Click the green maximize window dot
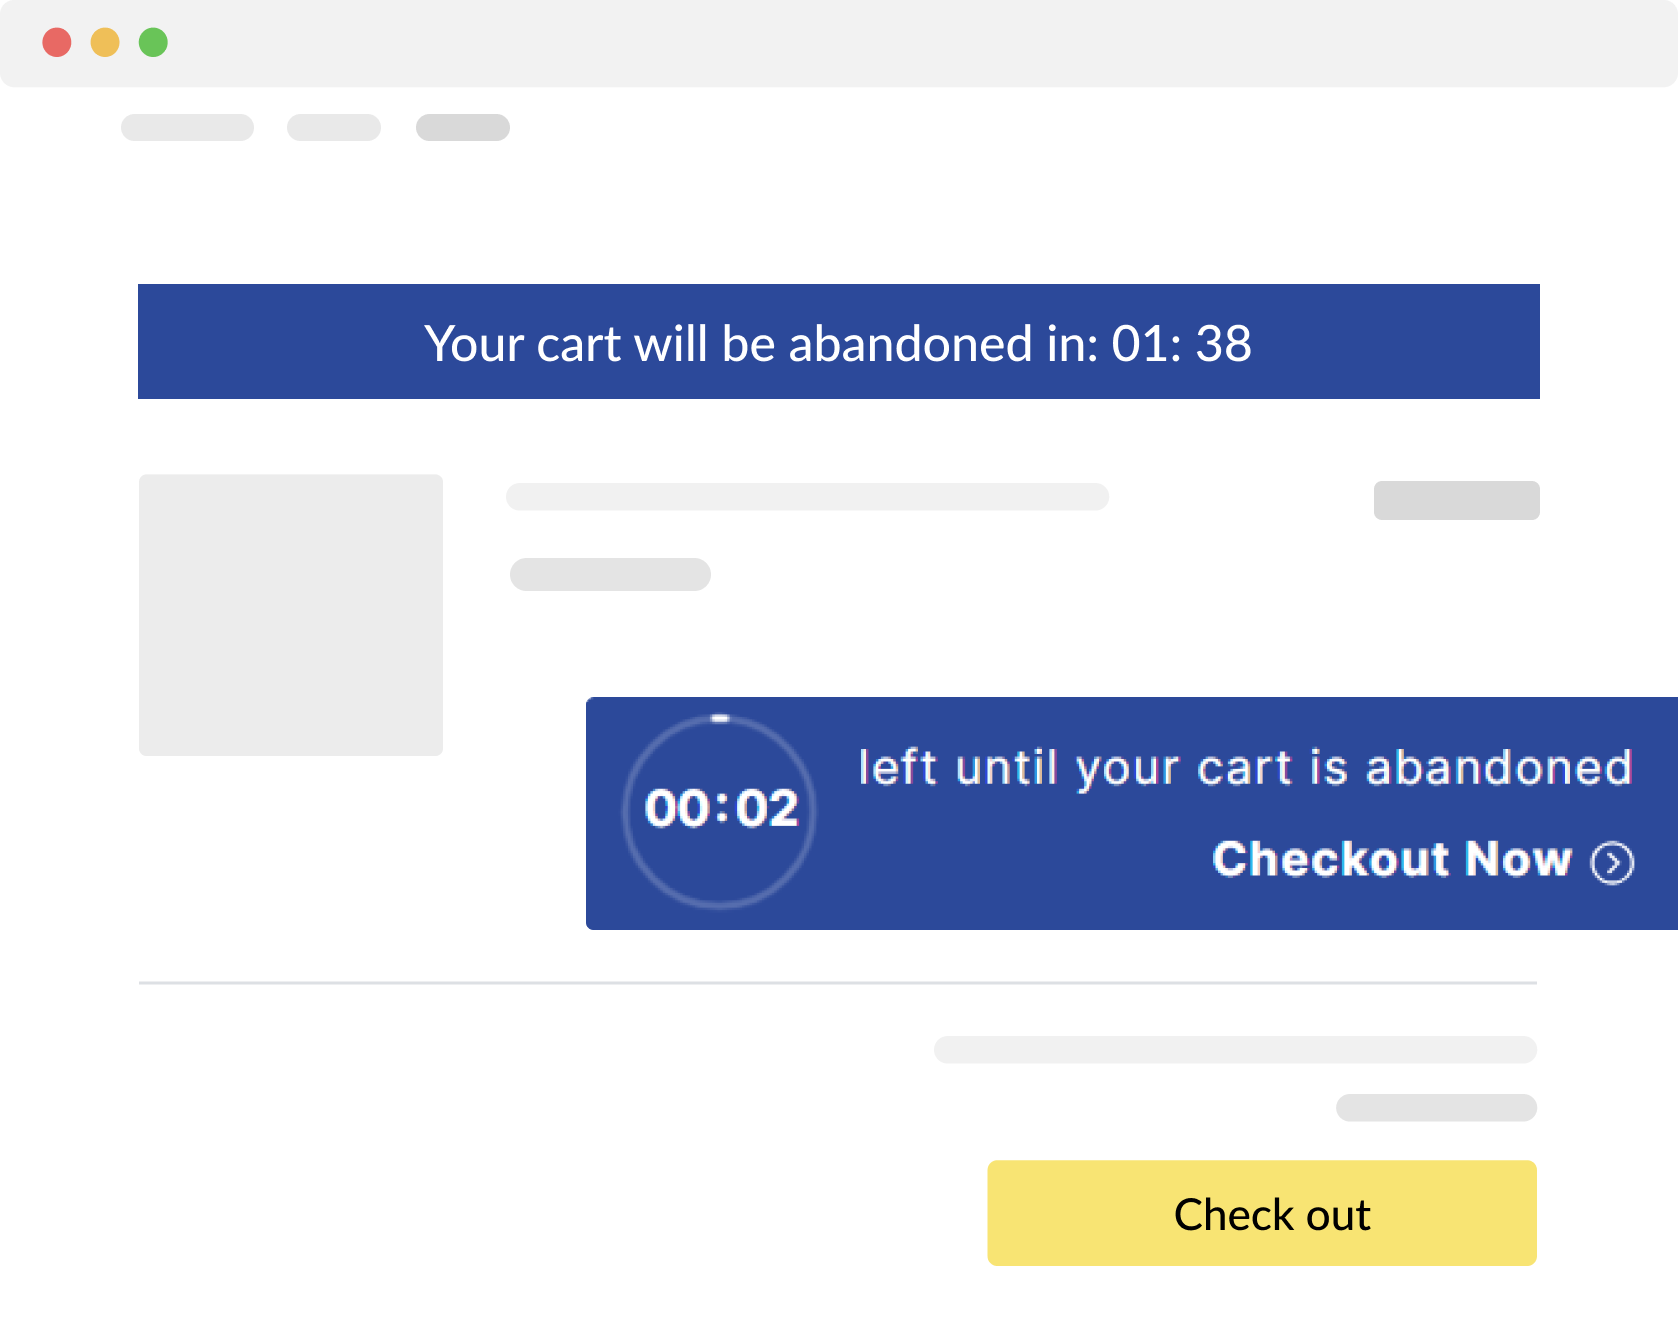The image size is (1678, 1342). click(x=153, y=43)
